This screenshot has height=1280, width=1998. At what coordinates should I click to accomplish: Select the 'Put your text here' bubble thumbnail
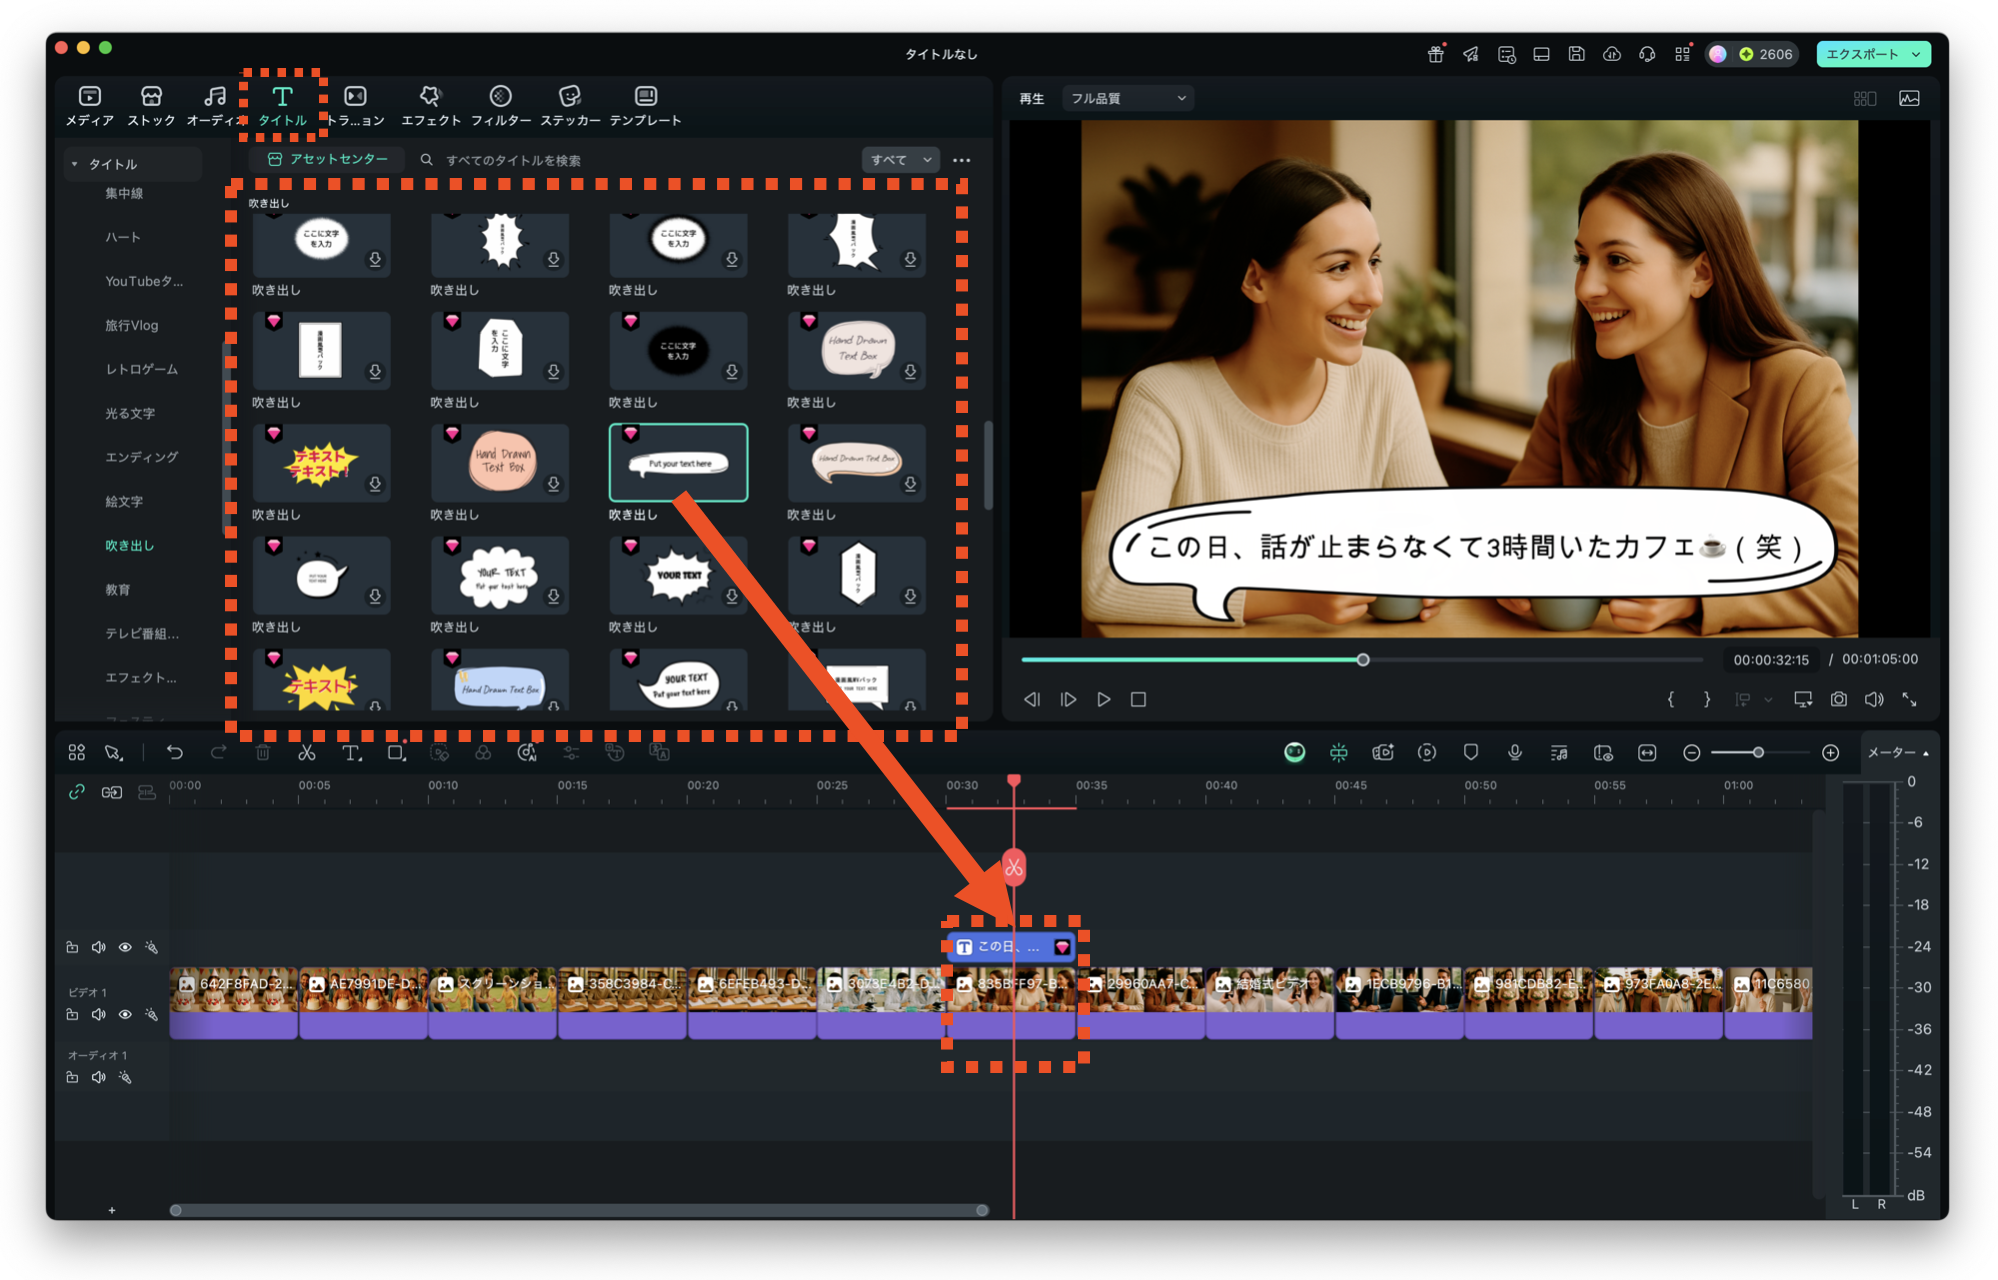(x=678, y=462)
